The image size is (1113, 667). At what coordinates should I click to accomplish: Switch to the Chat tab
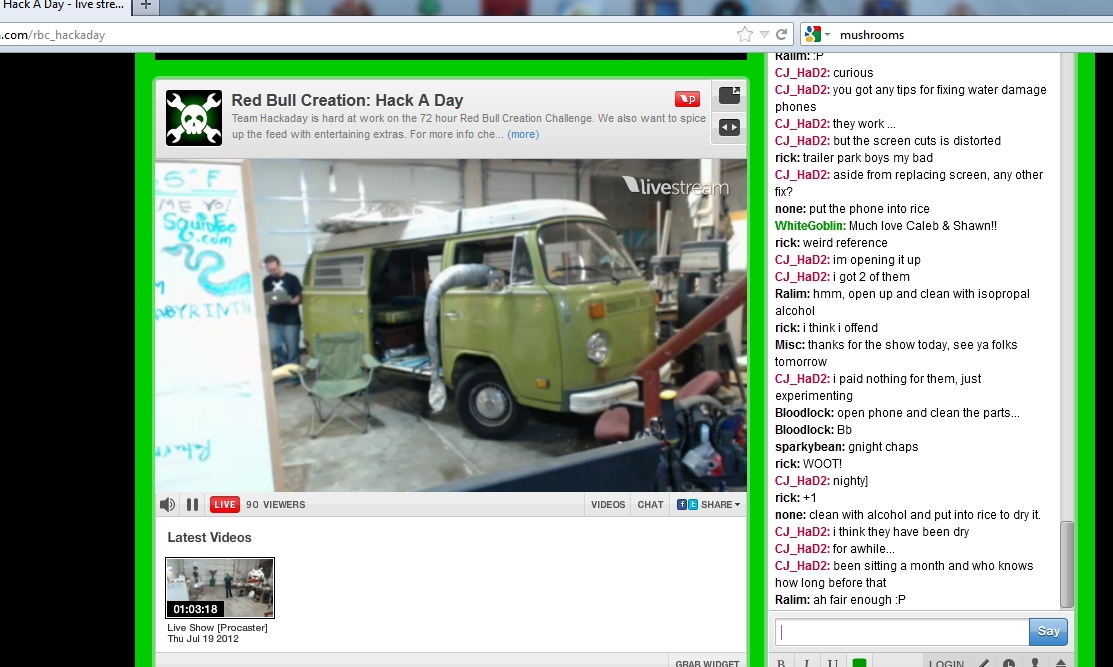coord(650,505)
